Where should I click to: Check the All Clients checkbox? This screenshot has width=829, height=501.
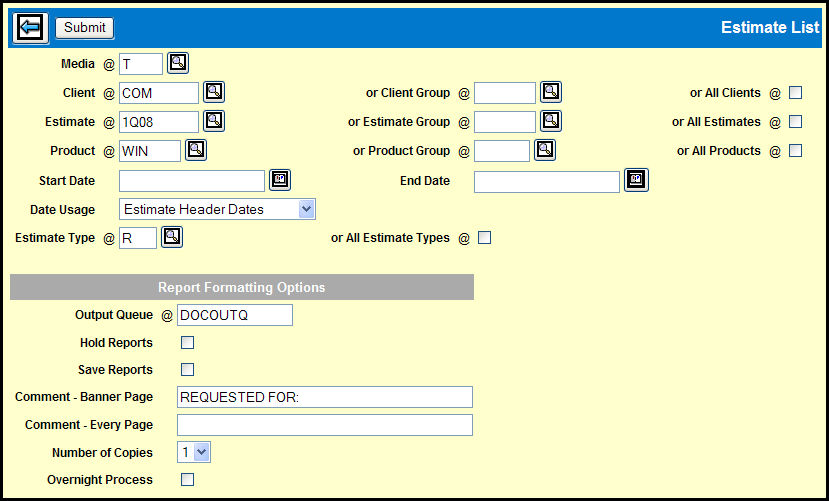pyautogui.click(x=796, y=93)
